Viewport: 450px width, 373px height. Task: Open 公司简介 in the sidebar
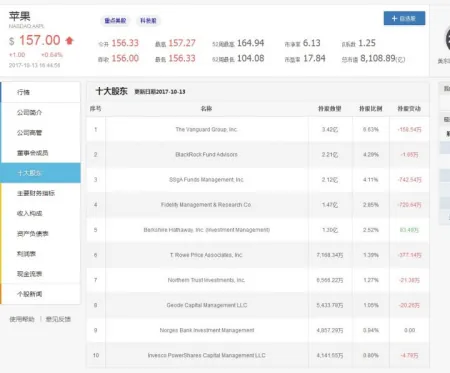coord(40,113)
